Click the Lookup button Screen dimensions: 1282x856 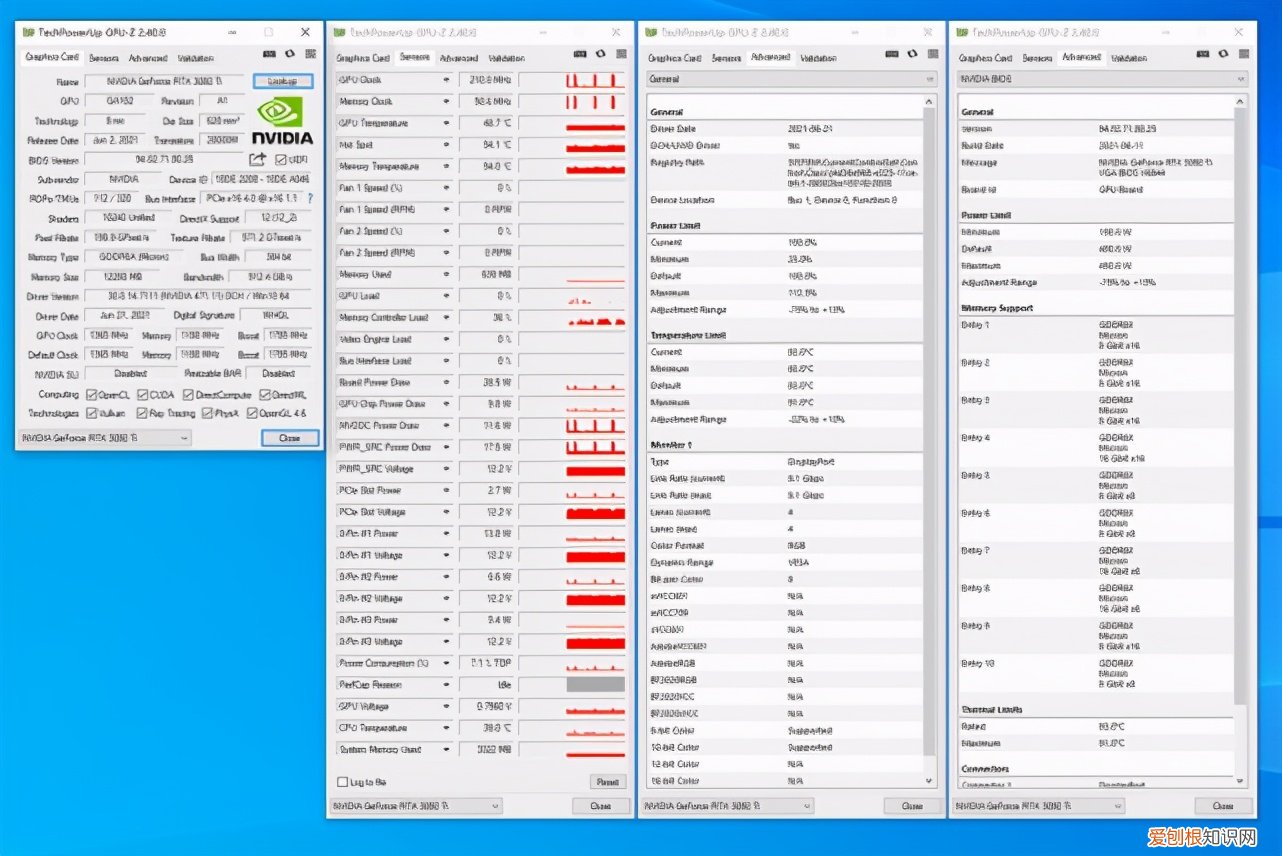coord(282,80)
